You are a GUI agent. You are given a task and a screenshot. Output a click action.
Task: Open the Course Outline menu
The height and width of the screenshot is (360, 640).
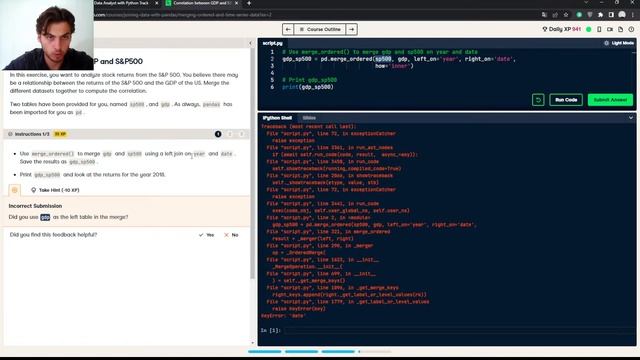(x=320, y=29)
